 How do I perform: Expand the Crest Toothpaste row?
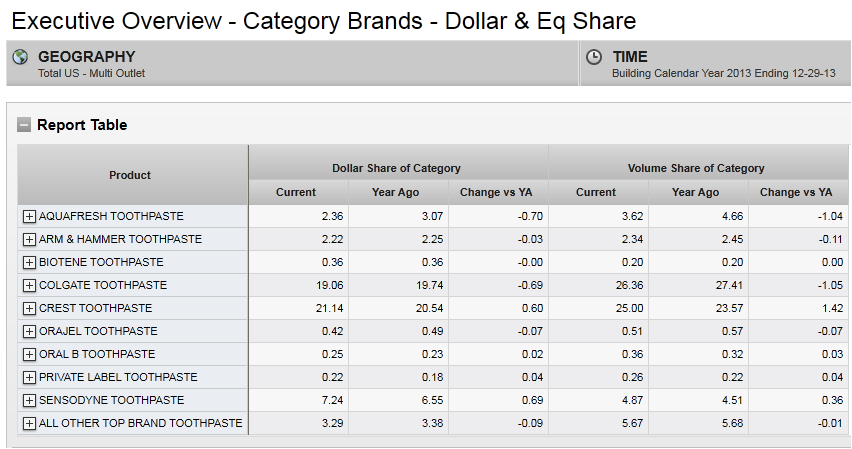coord(29,308)
